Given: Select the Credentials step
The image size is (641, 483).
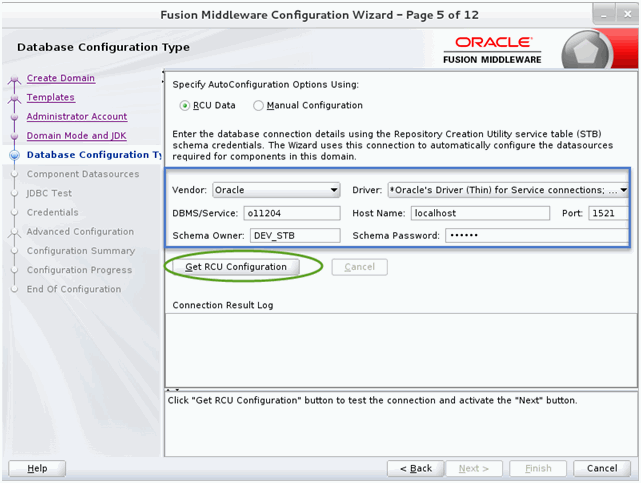Looking at the screenshot, I should 52,212.
